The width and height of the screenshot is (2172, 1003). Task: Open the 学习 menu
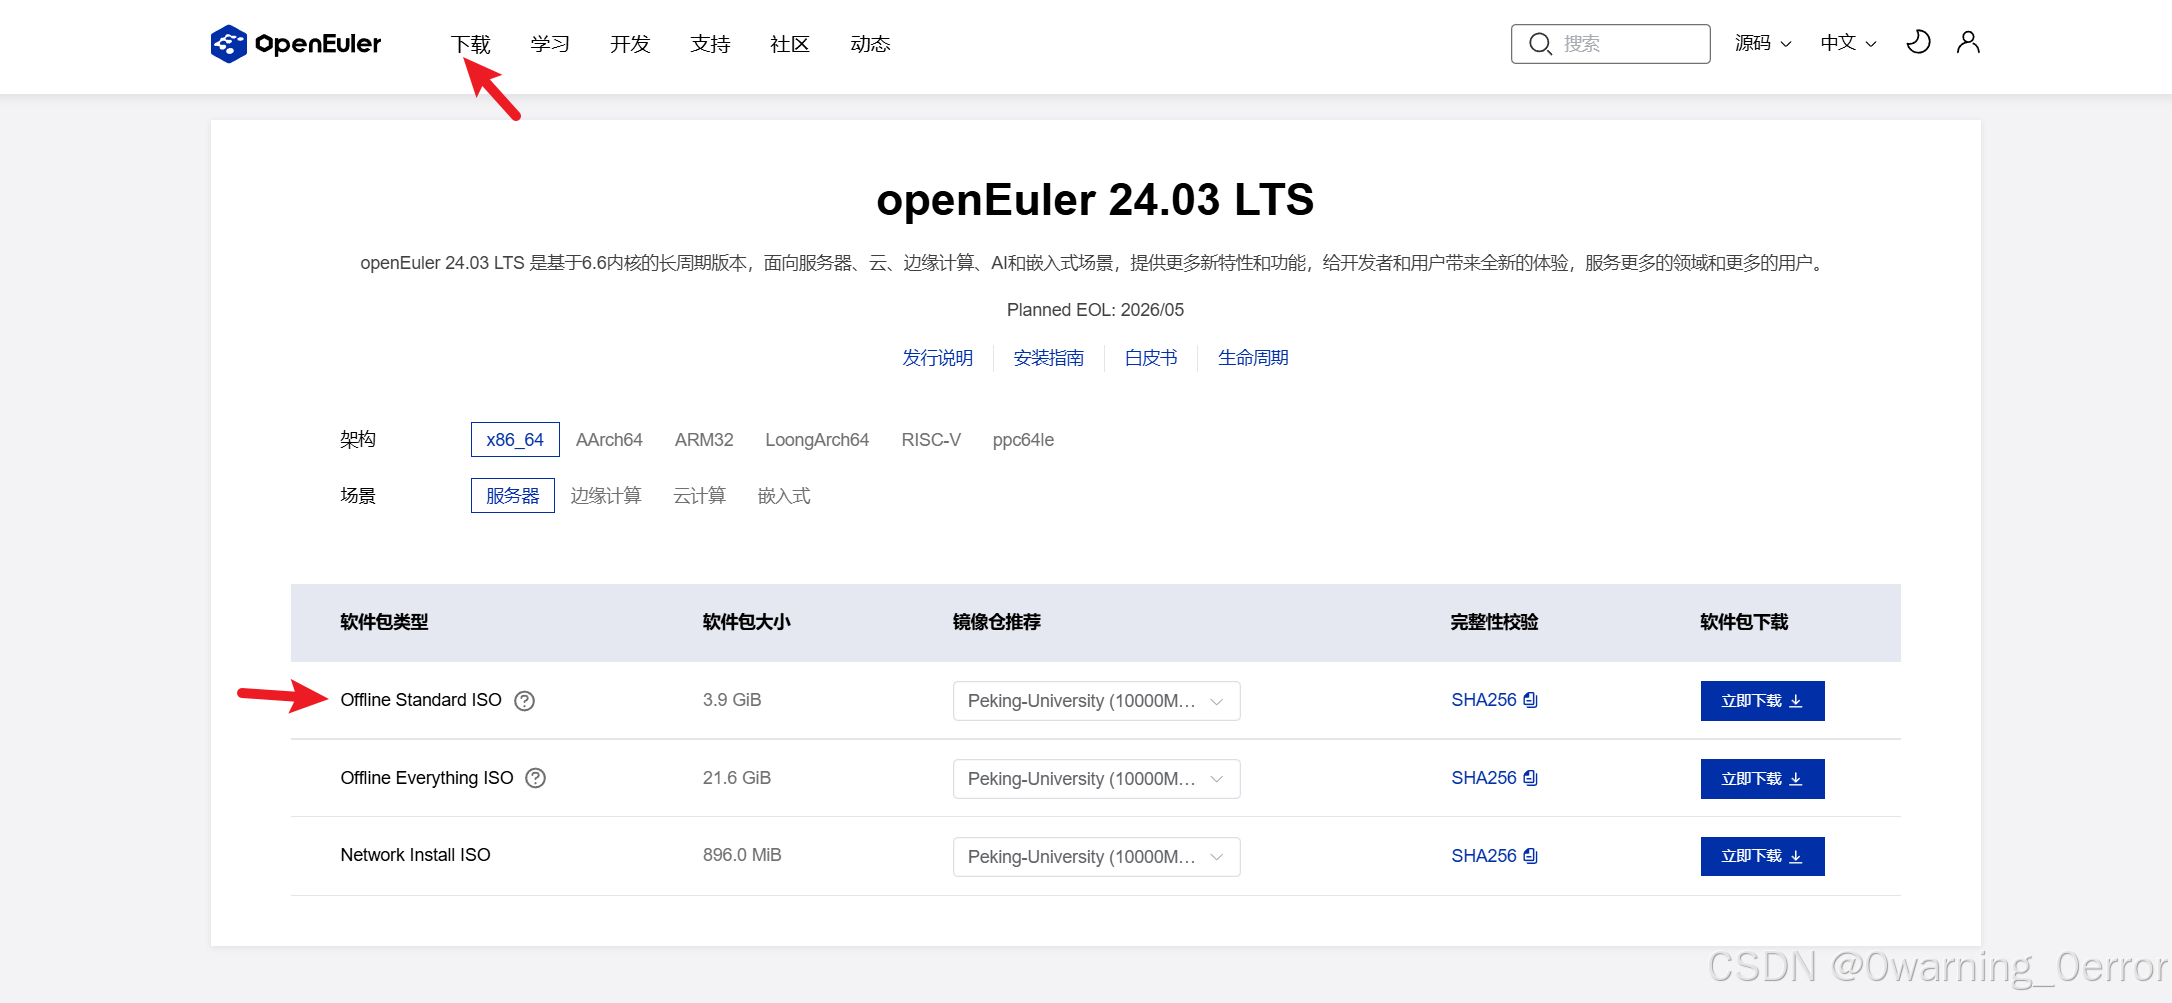pos(549,43)
